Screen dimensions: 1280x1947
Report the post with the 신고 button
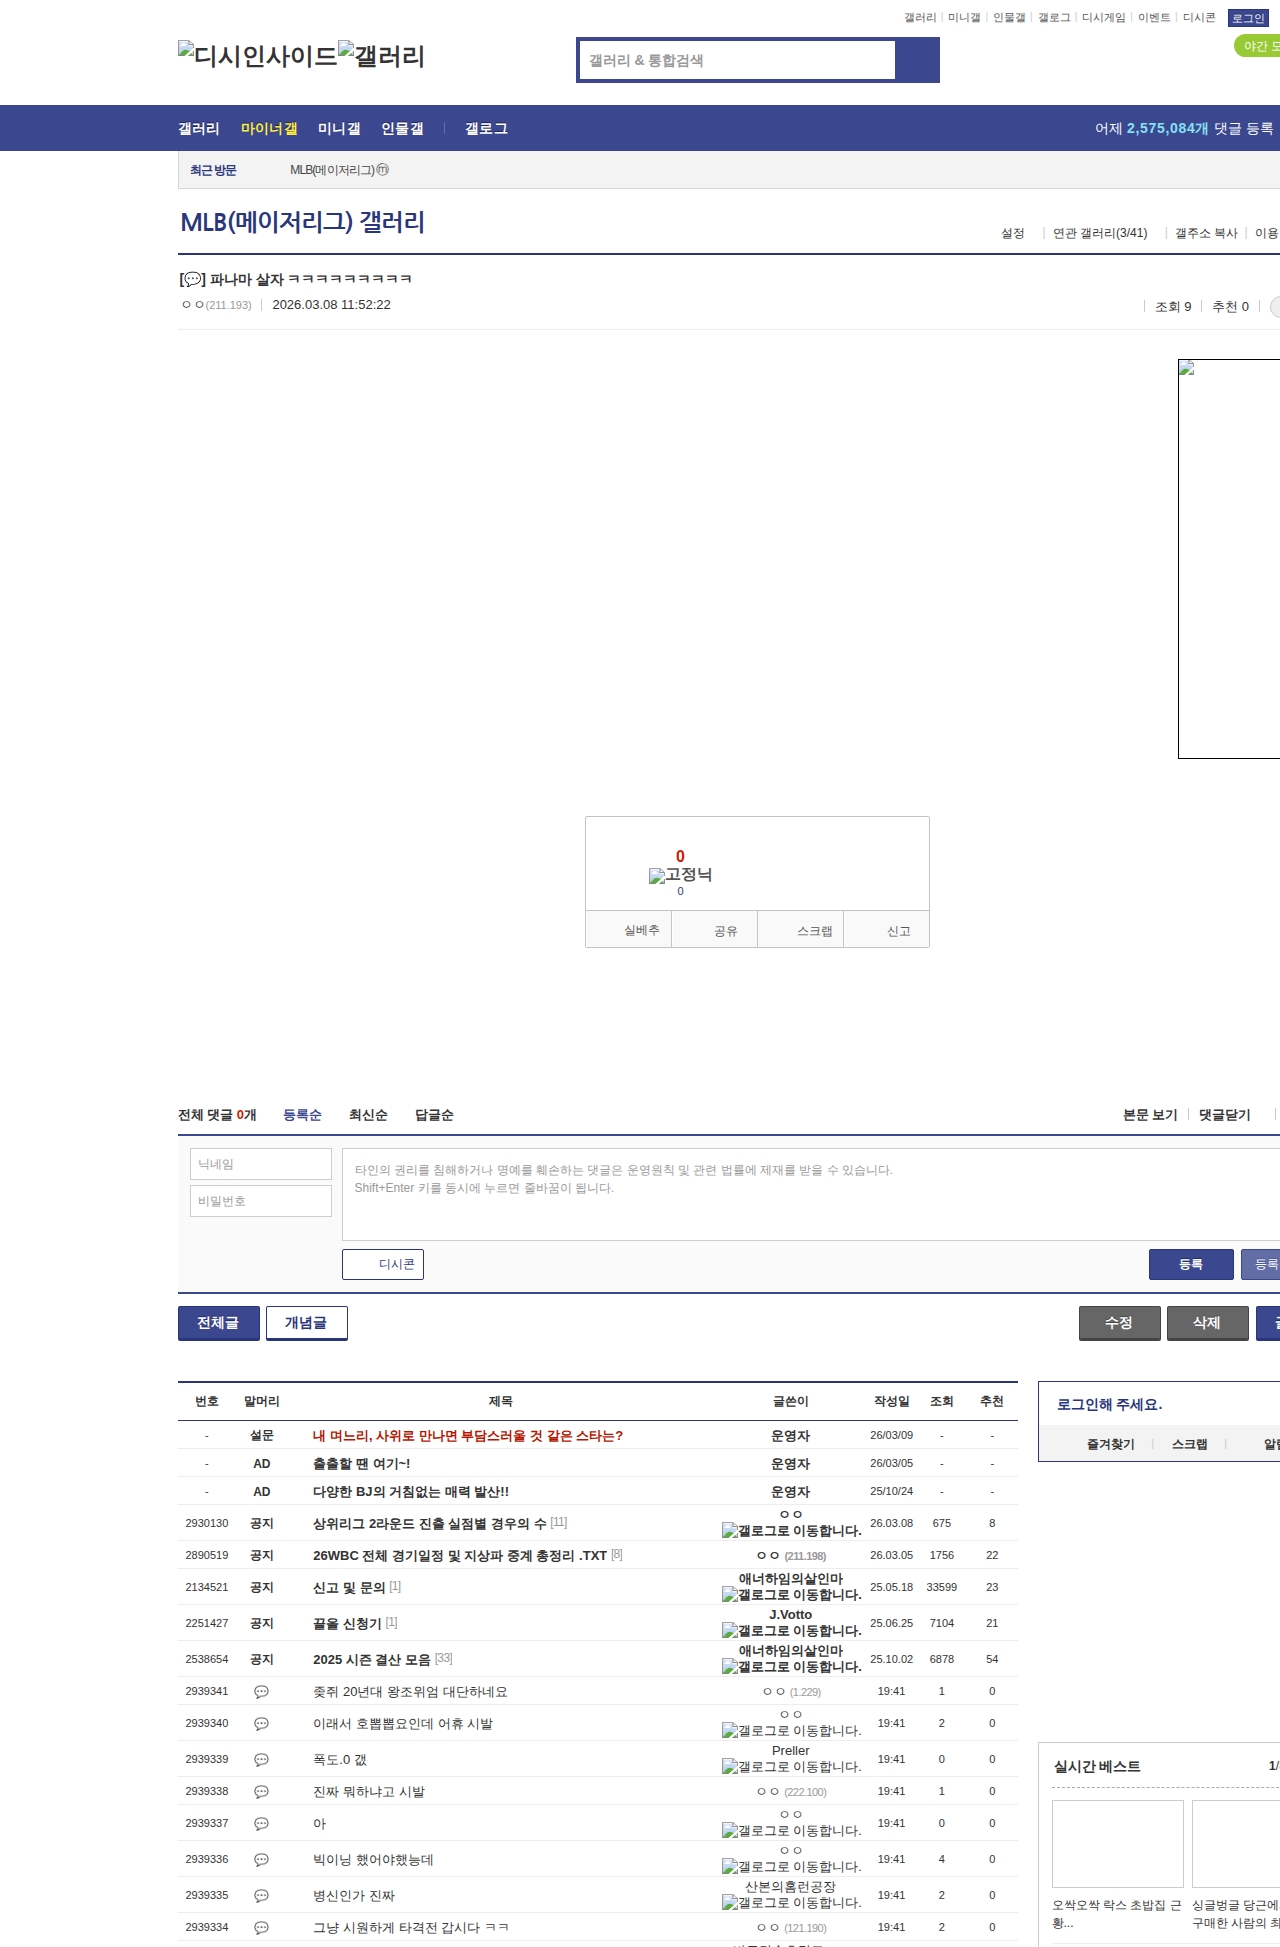tap(887, 930)
